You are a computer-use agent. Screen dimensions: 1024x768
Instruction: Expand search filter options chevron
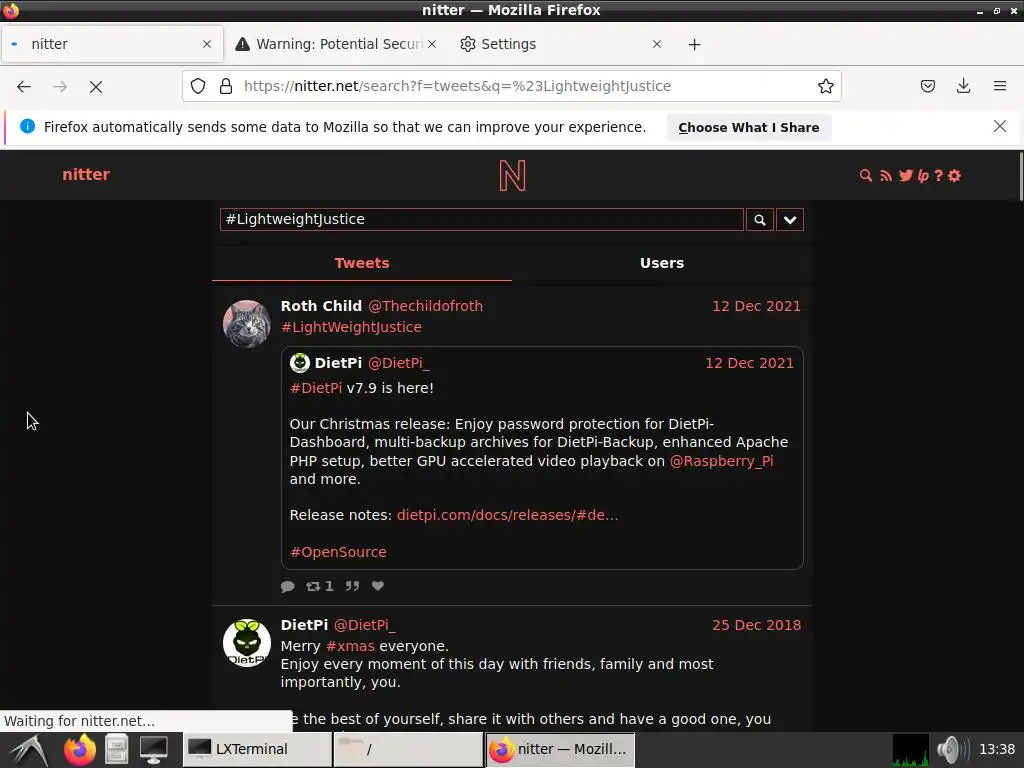[x=790, y=219]
